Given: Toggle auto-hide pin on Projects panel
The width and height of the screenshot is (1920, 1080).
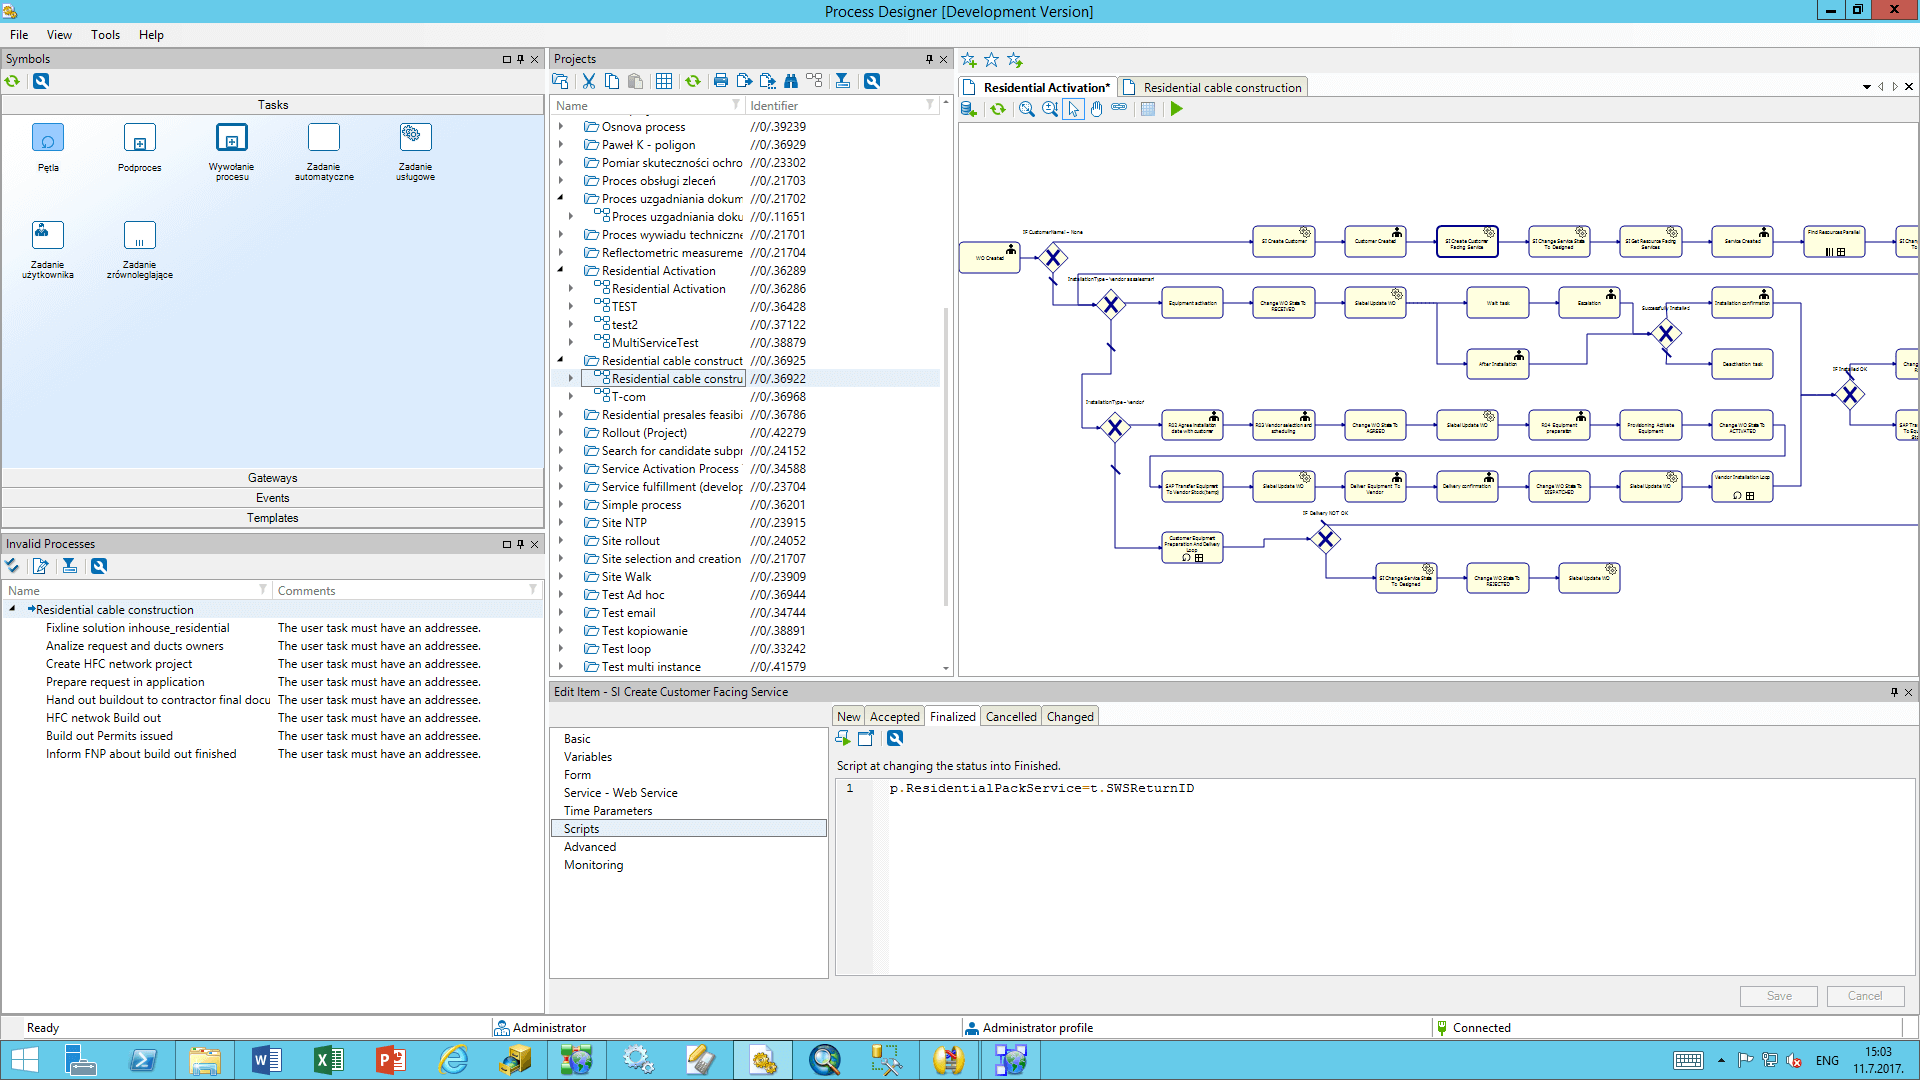Looking at the screenshot, I should coord(929,59).
